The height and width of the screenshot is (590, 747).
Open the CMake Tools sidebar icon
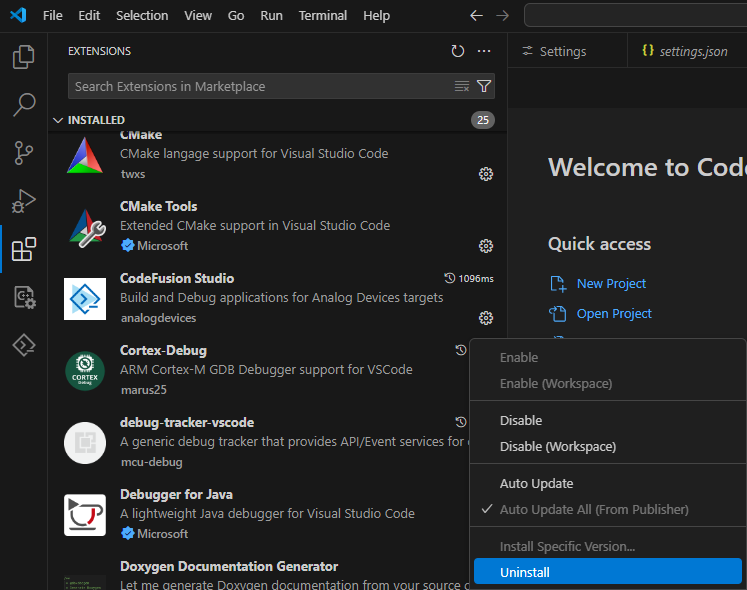(x=23, y=297)
